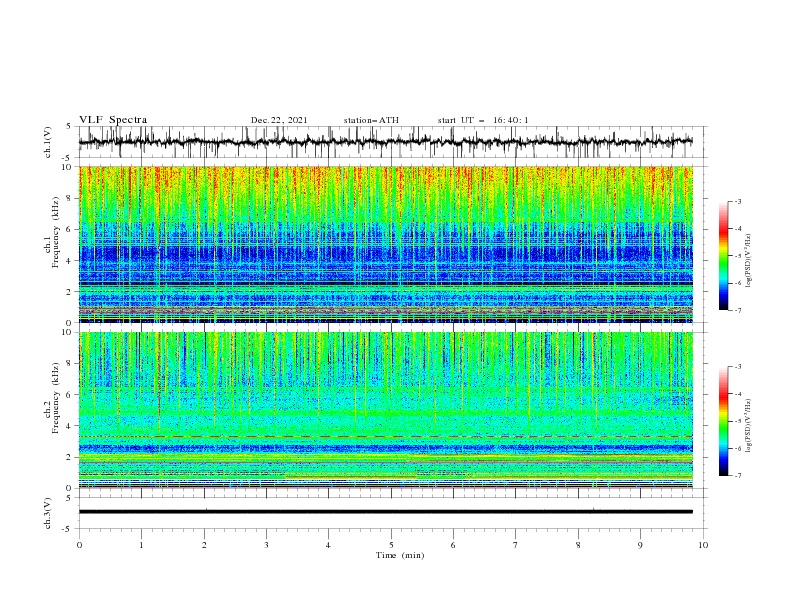Screen dimensions: 792x612
Task: Click the "6" tick on the time axis
Action: [x=453, y=545]
